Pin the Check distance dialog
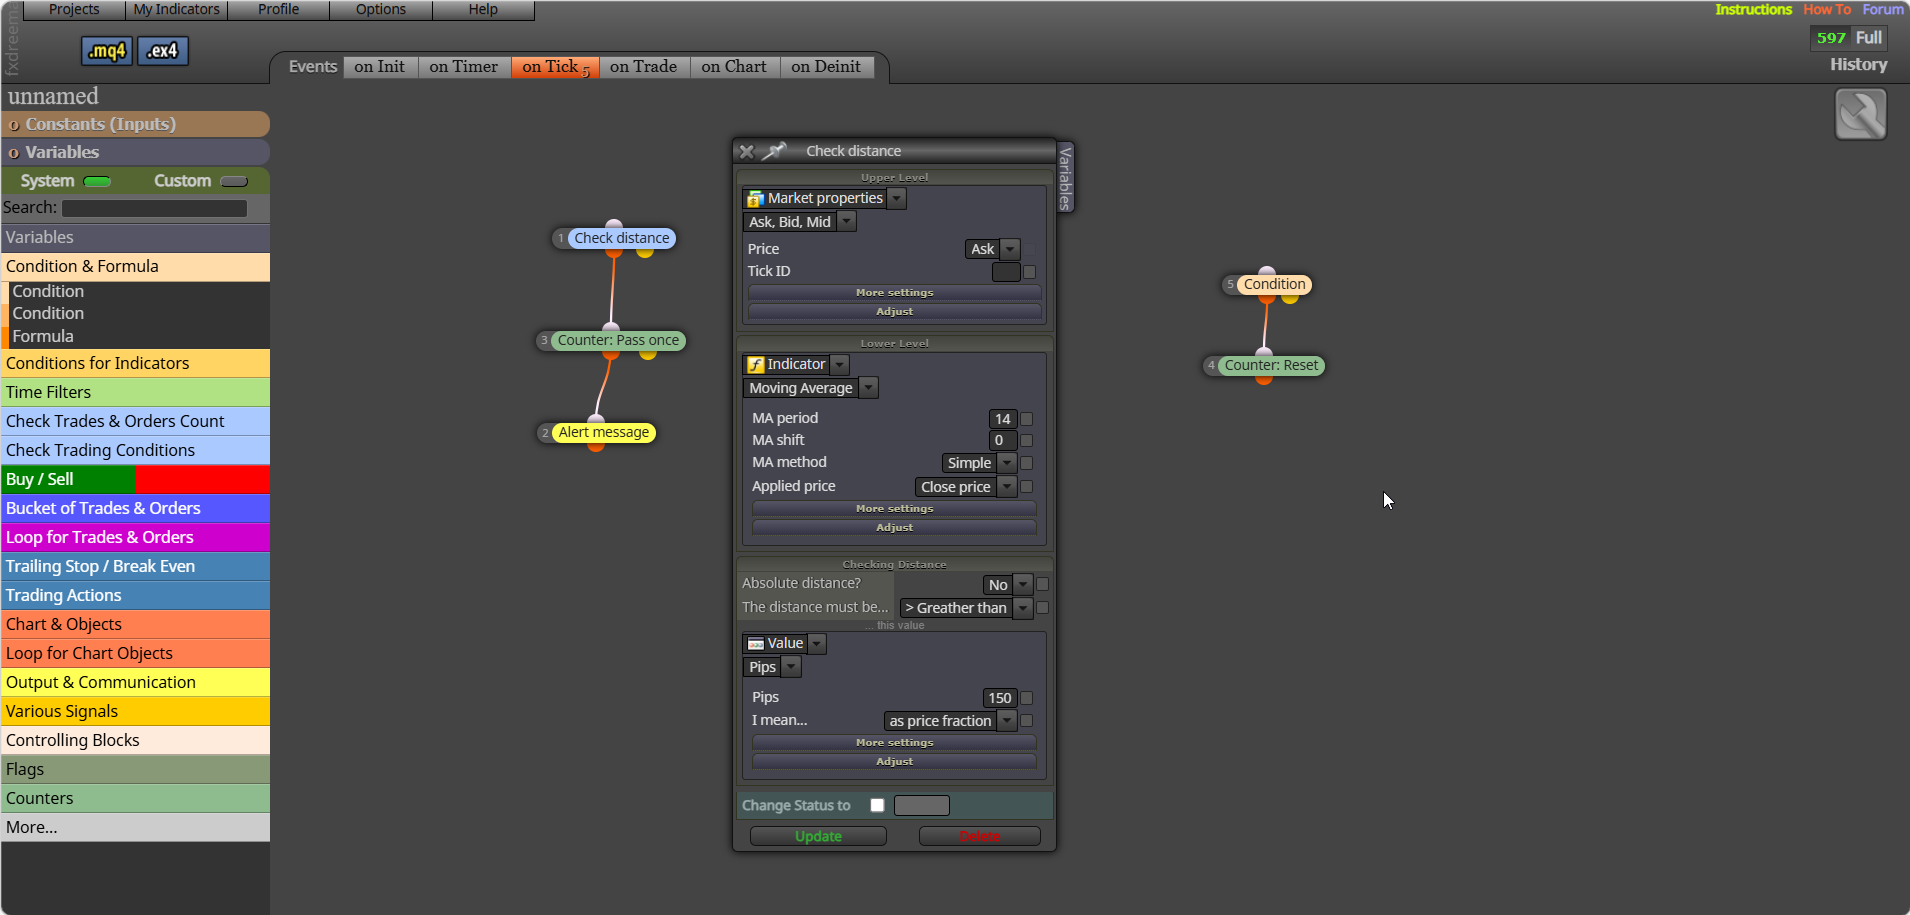The height and width of the screenshot is (915, 1910). click(x=774, y=151)
